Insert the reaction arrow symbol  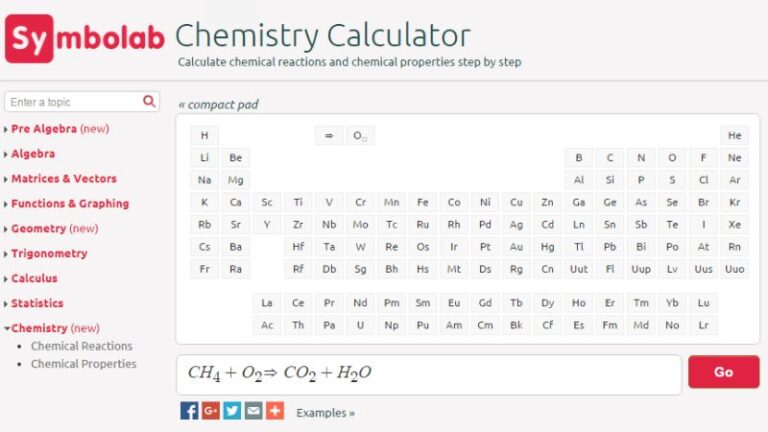(x=329, y=135)
